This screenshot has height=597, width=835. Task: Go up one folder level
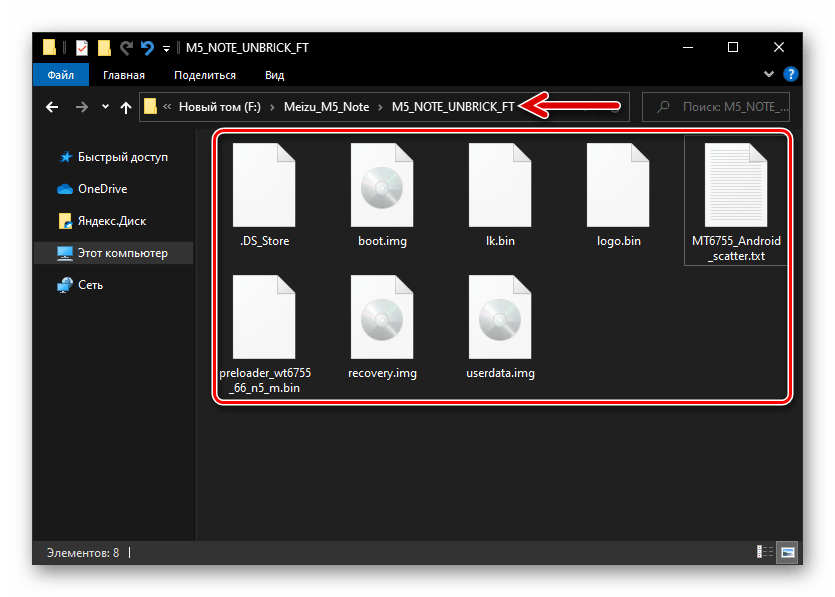pos(126,108)
